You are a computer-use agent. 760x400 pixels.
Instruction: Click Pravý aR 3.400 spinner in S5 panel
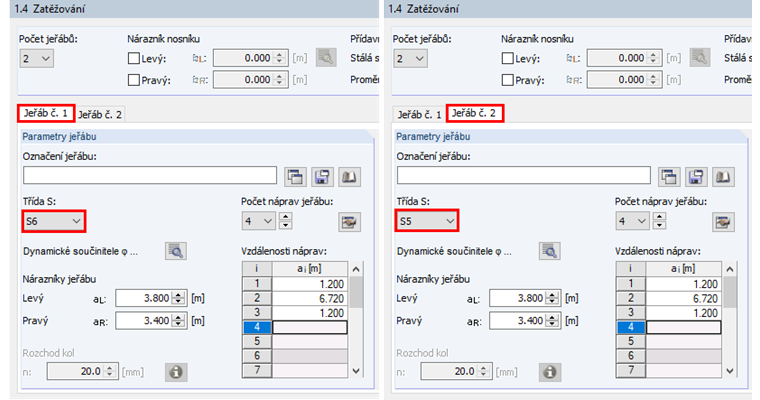(x=553, y=320)
